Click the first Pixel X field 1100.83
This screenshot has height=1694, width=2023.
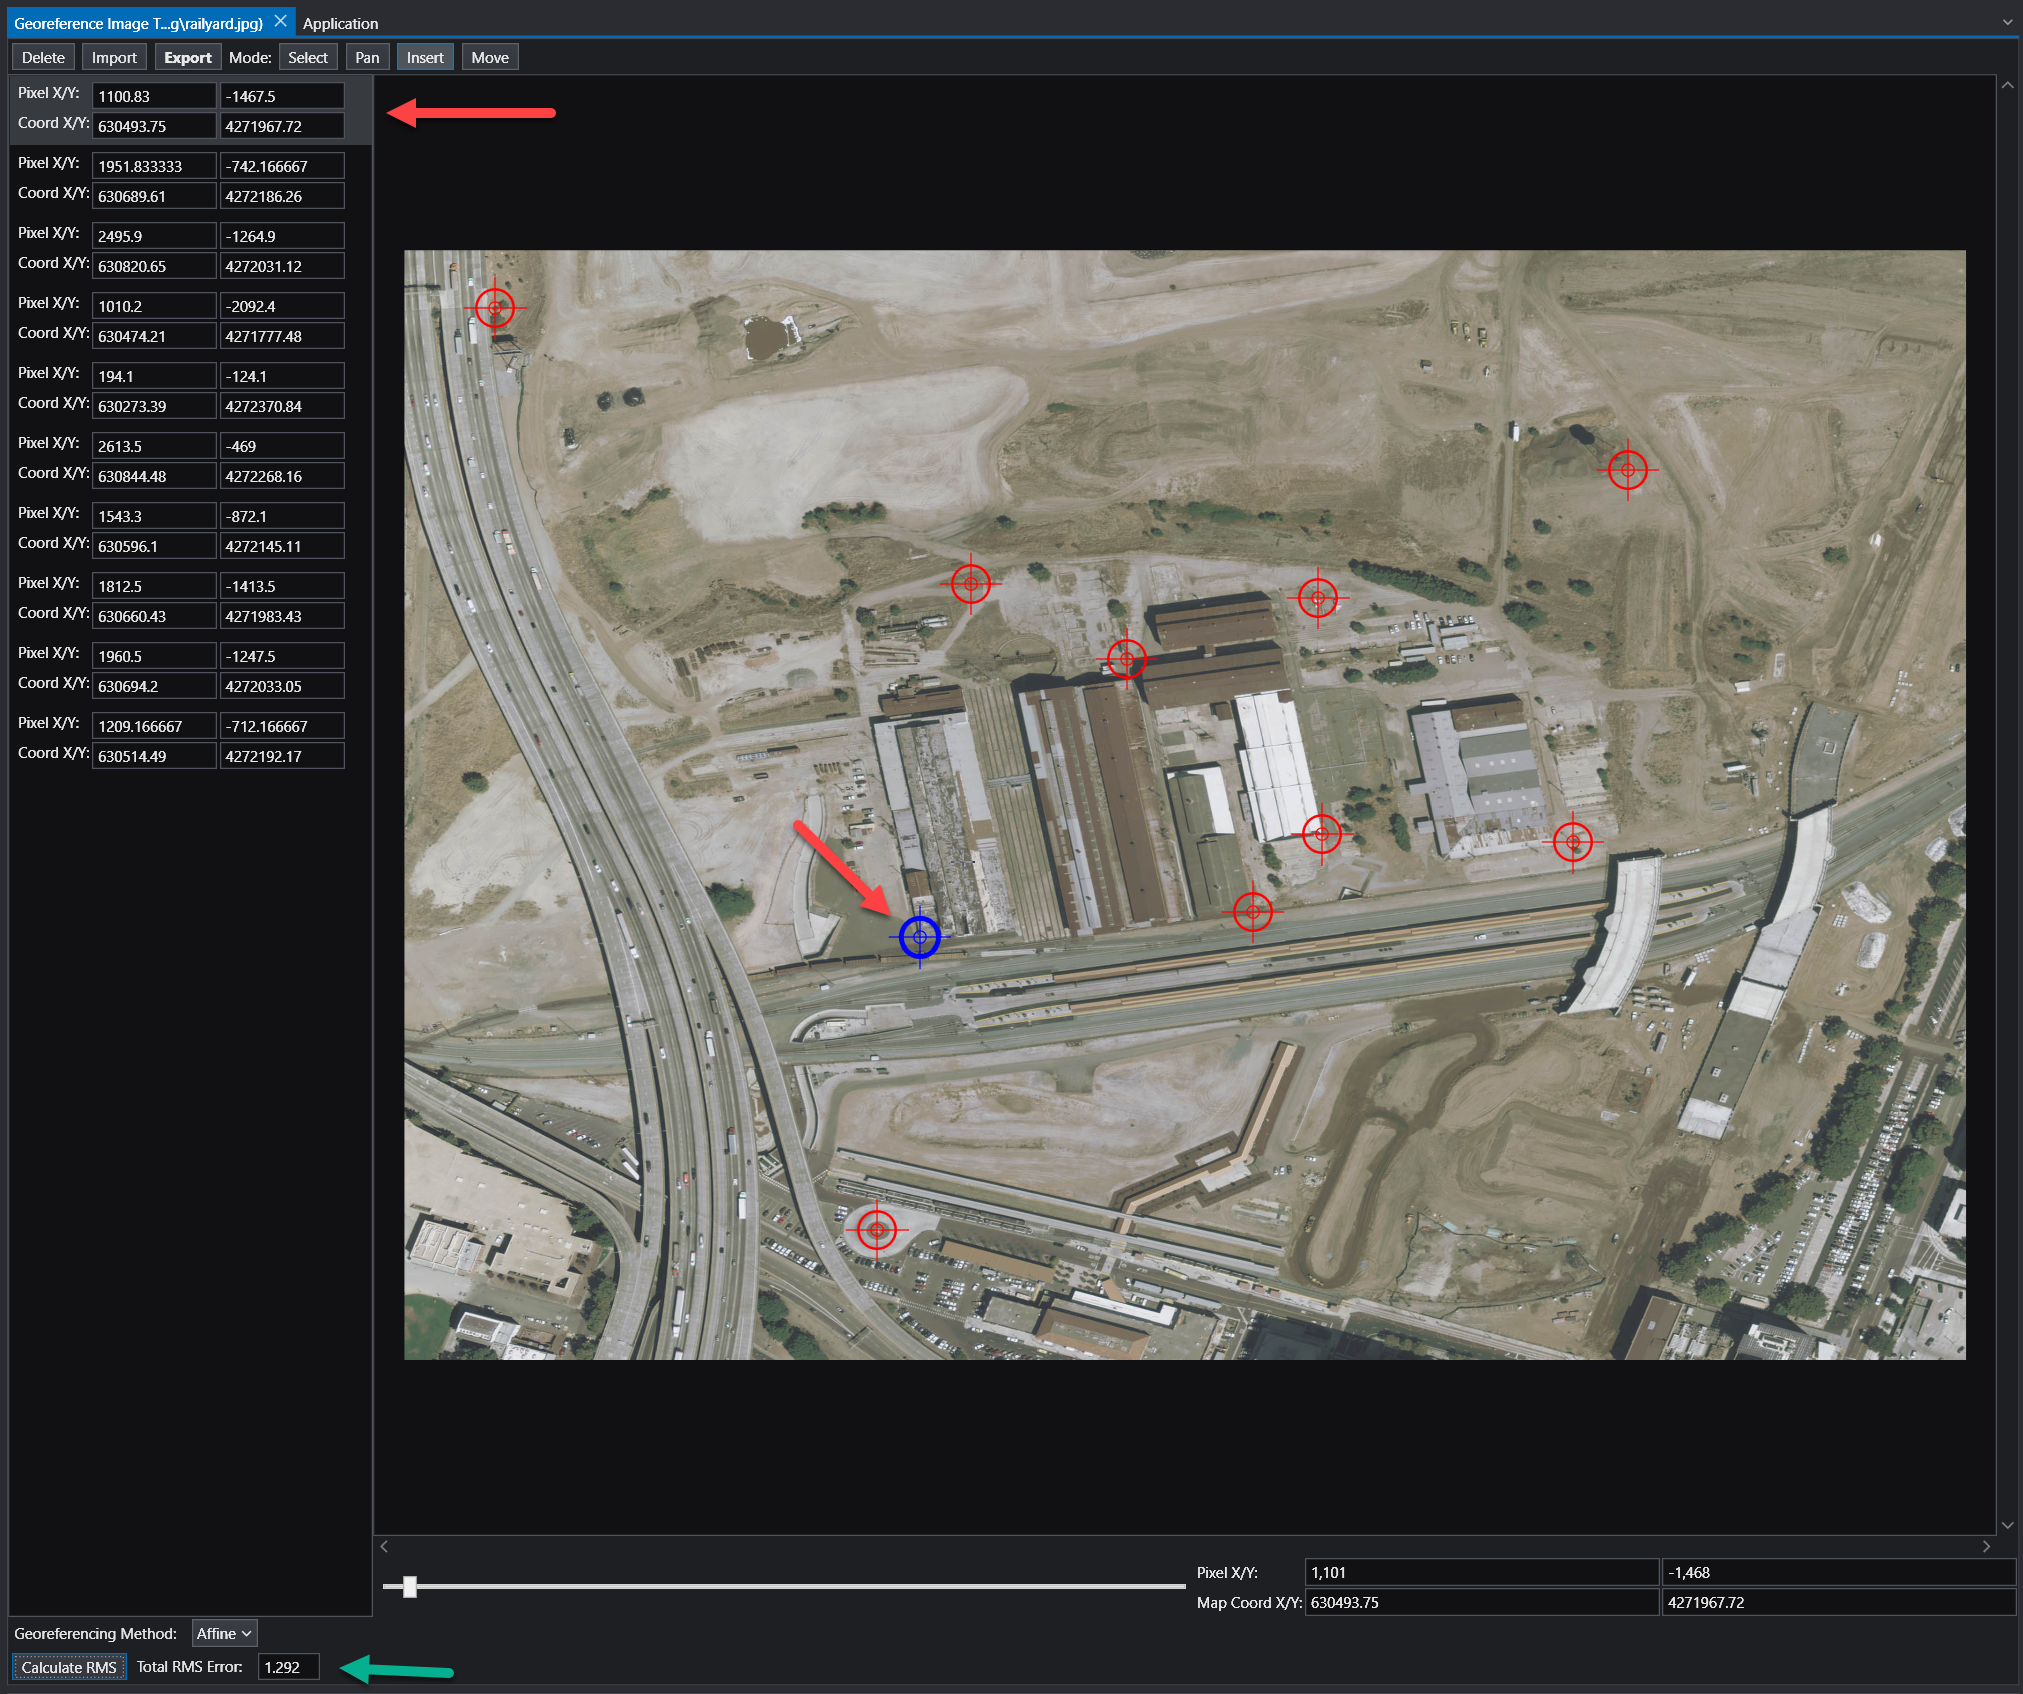(x=153, y=96)
